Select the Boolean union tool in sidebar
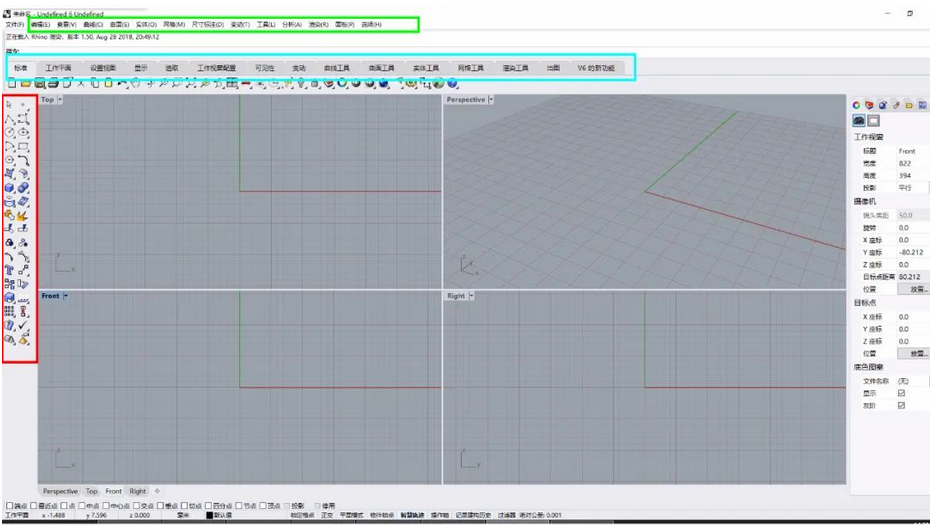This screenshot has width=932, height=525. 23,188
